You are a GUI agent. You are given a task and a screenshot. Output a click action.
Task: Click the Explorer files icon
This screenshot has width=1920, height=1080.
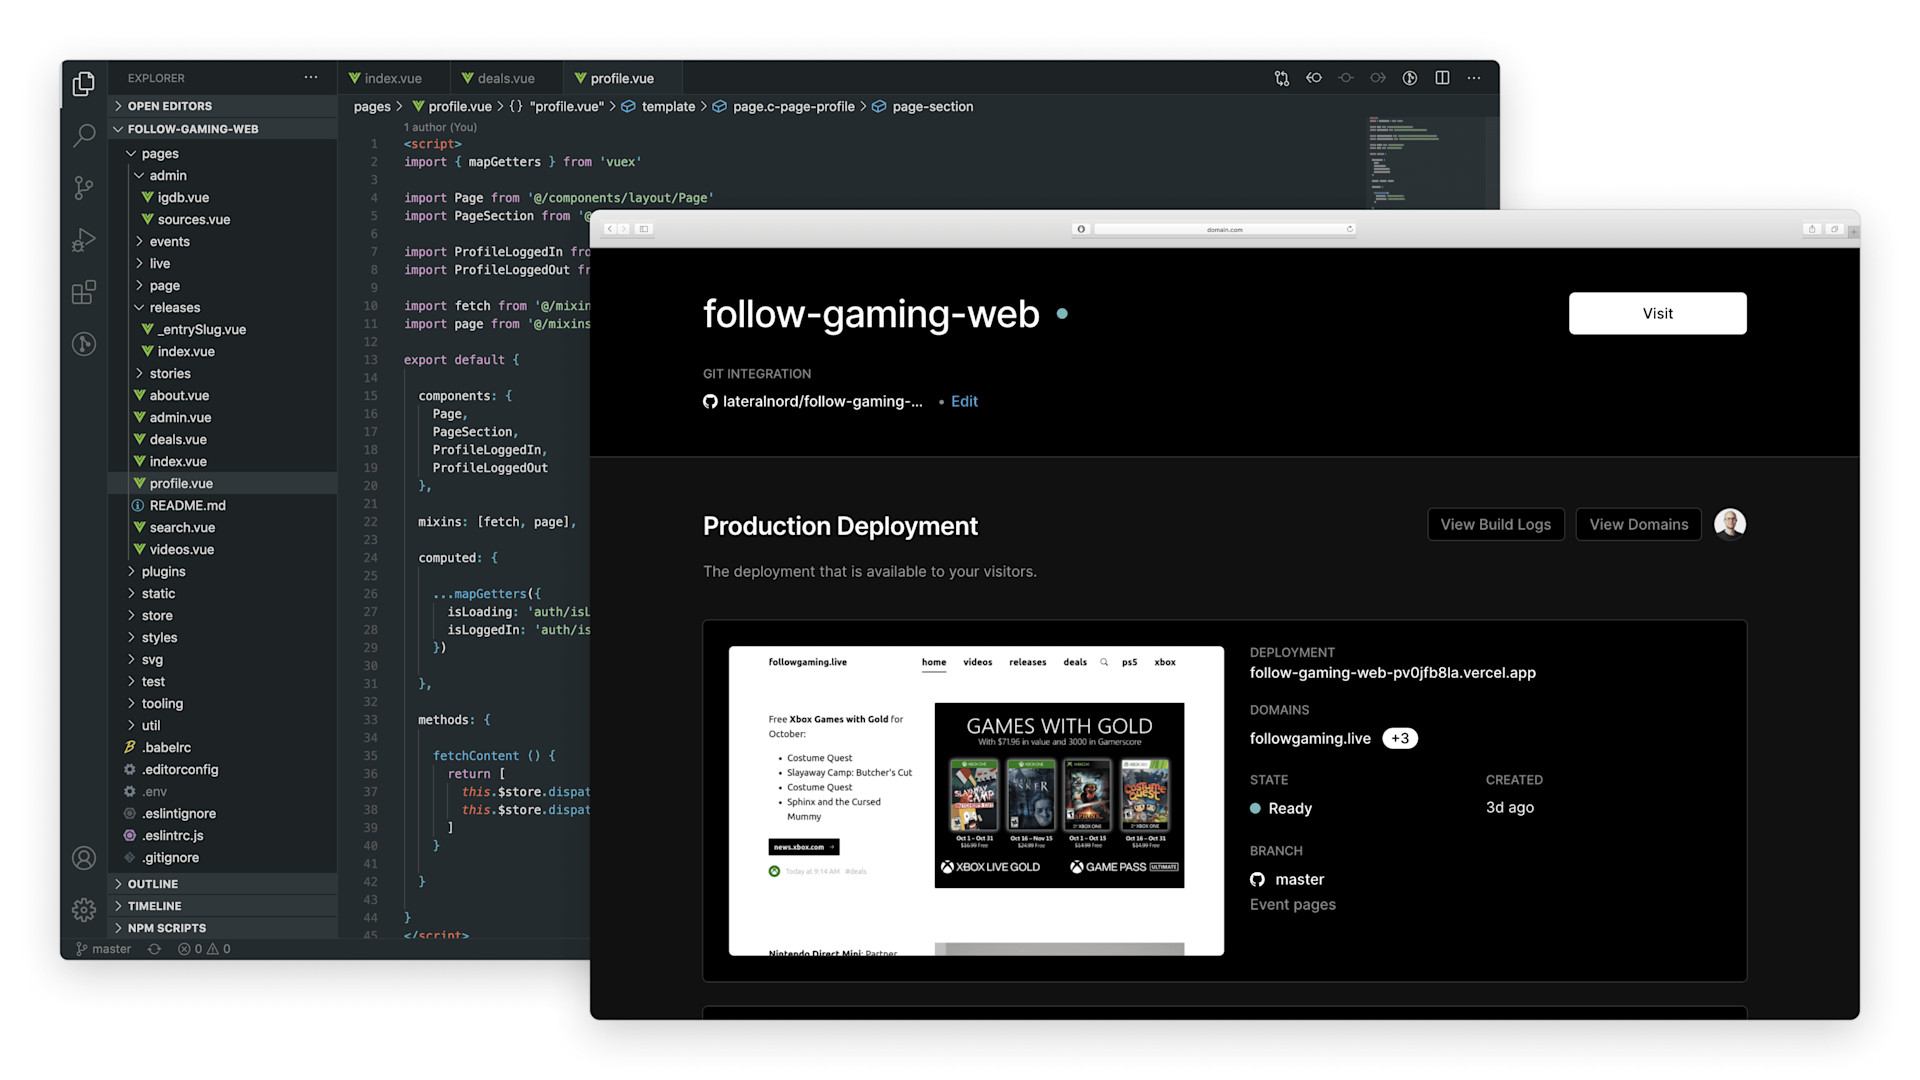[x=84, y=84]
